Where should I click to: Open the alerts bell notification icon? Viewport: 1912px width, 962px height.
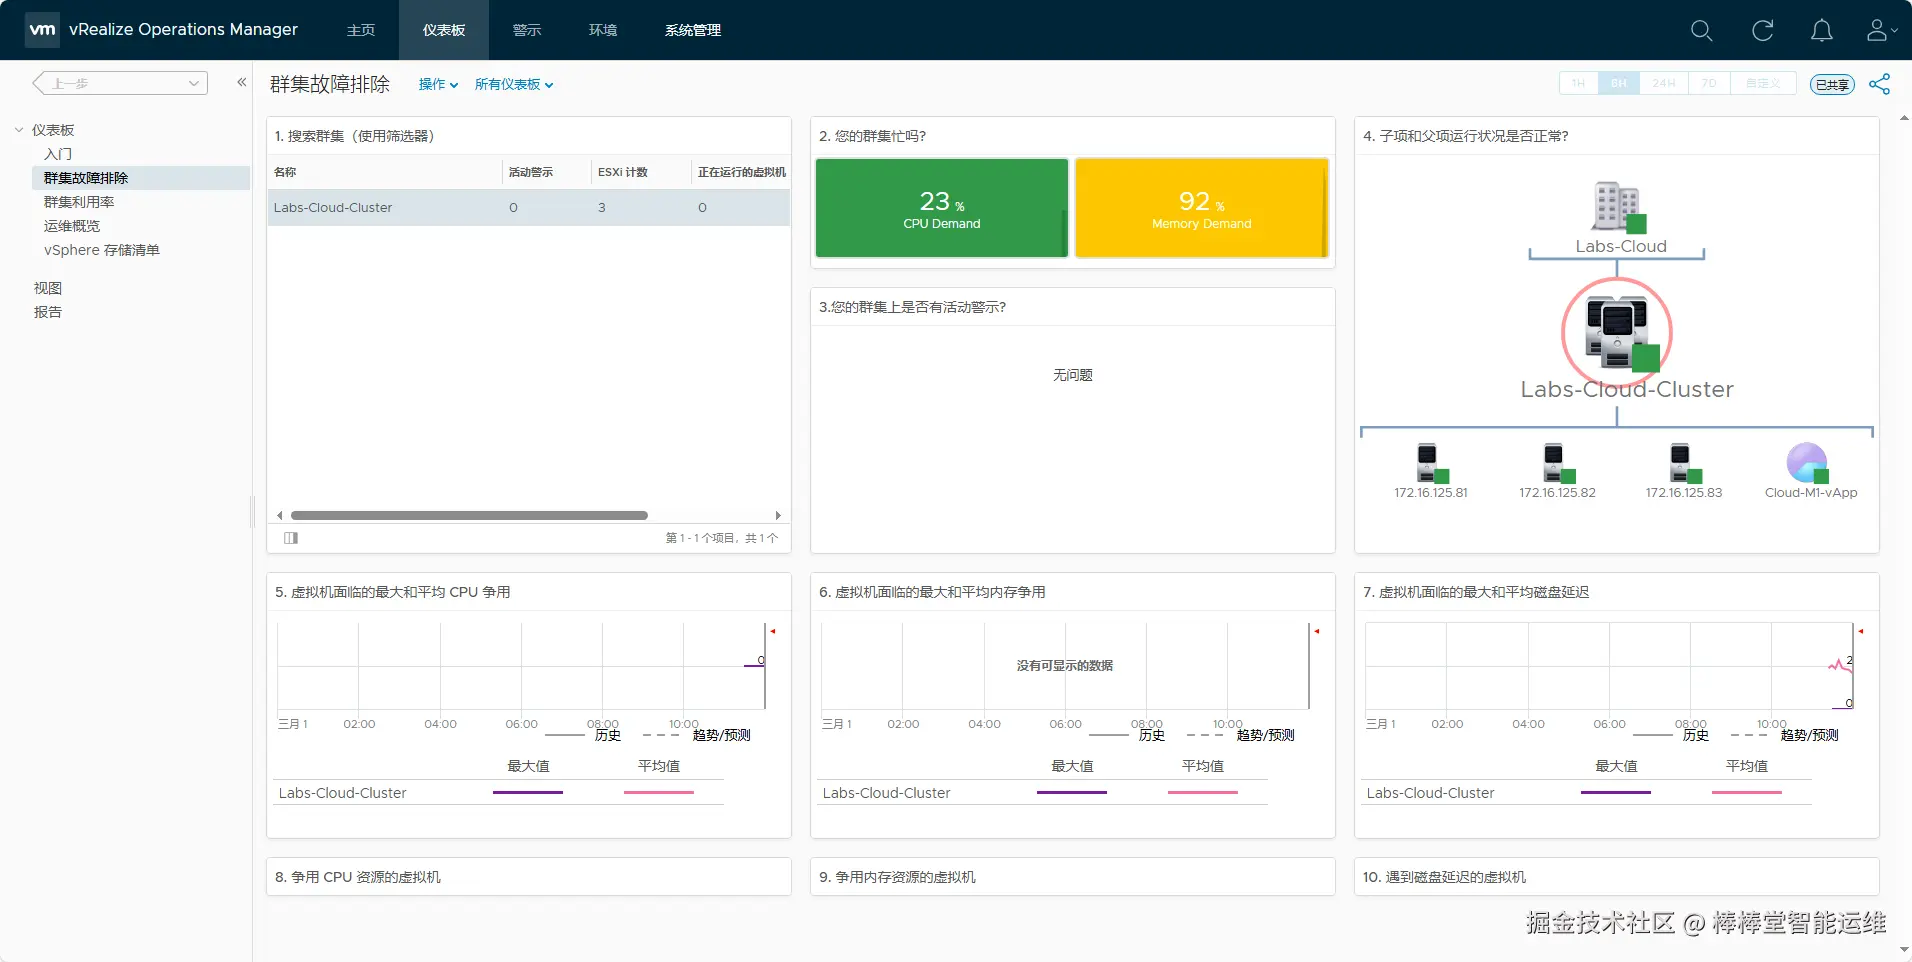[x=1822, y=31]
